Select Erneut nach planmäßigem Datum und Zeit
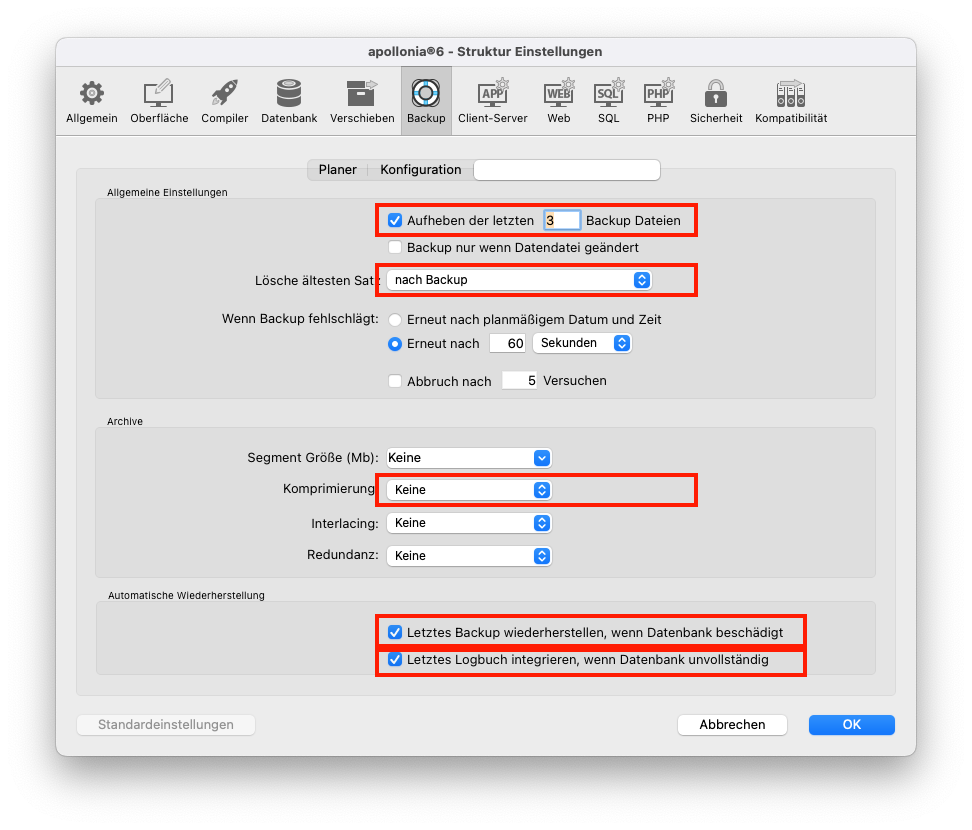Image resolution: width=972 pixels, height=830 pixels. [395, 320]
